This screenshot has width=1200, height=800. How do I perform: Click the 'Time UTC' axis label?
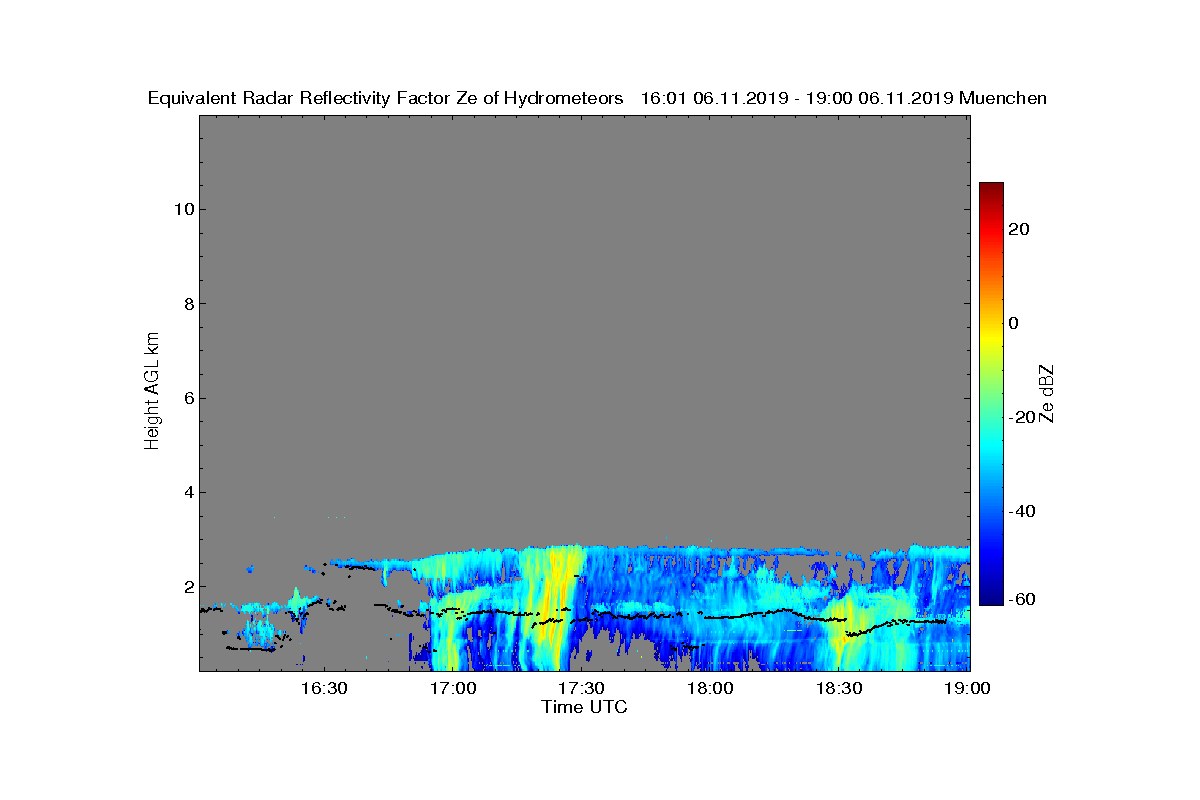click(x=584, y=707)
